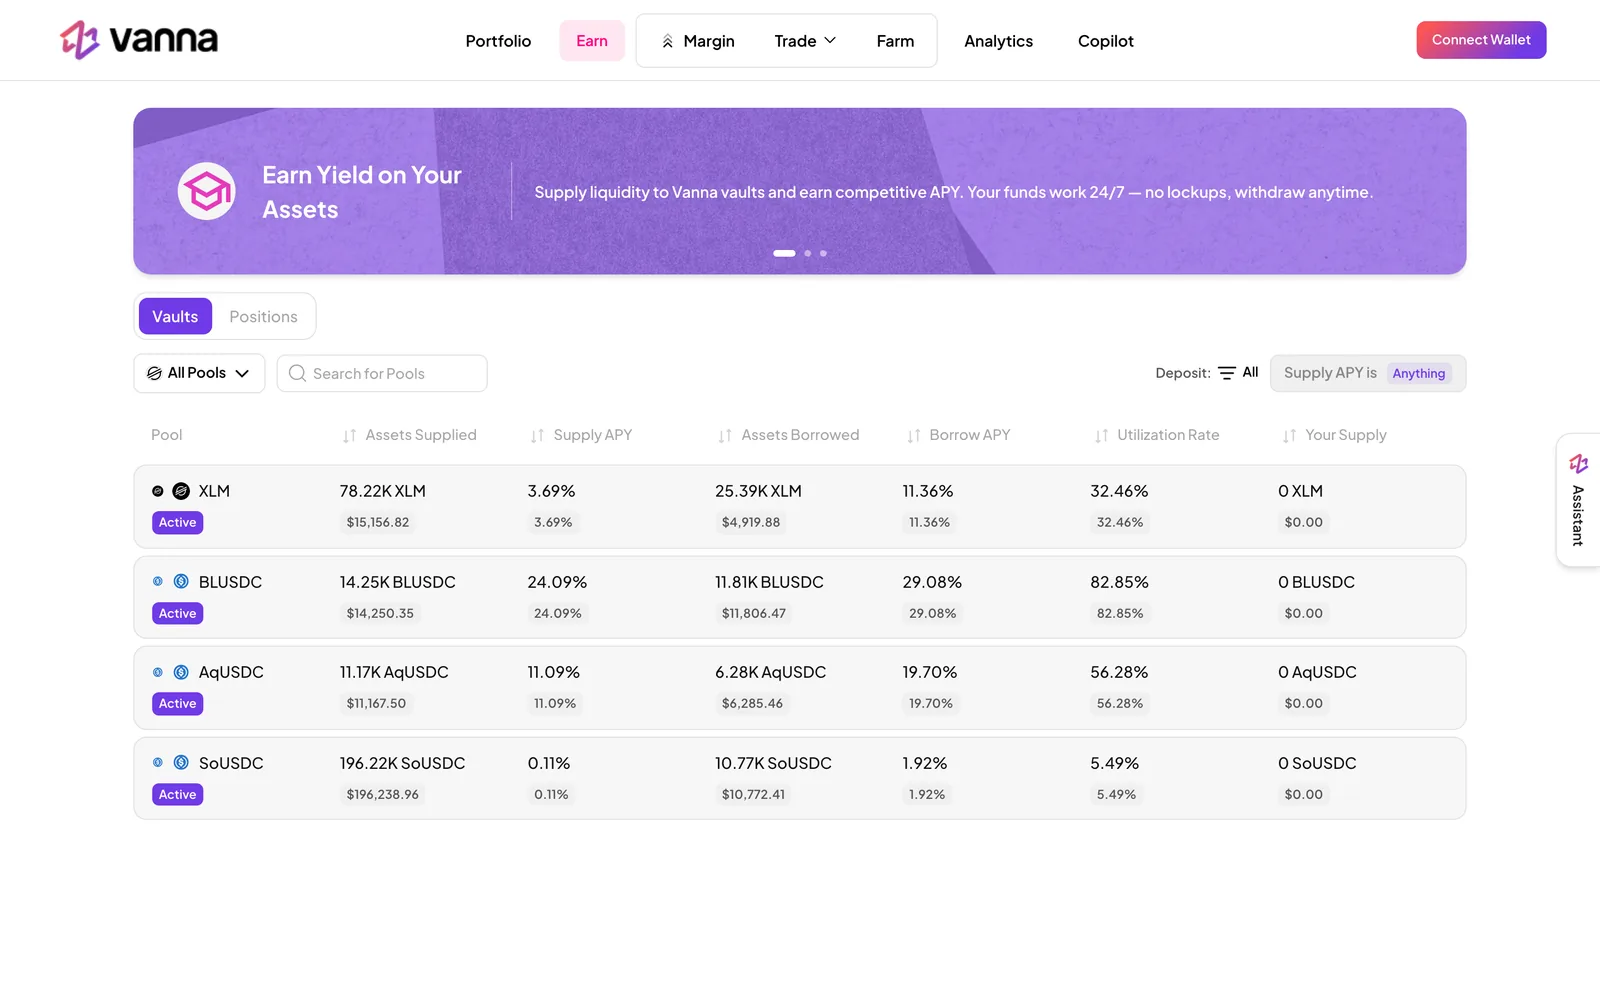Click the Margin nav button
The height and width of the screenshot is (1000, 1600).
(698, 41)
